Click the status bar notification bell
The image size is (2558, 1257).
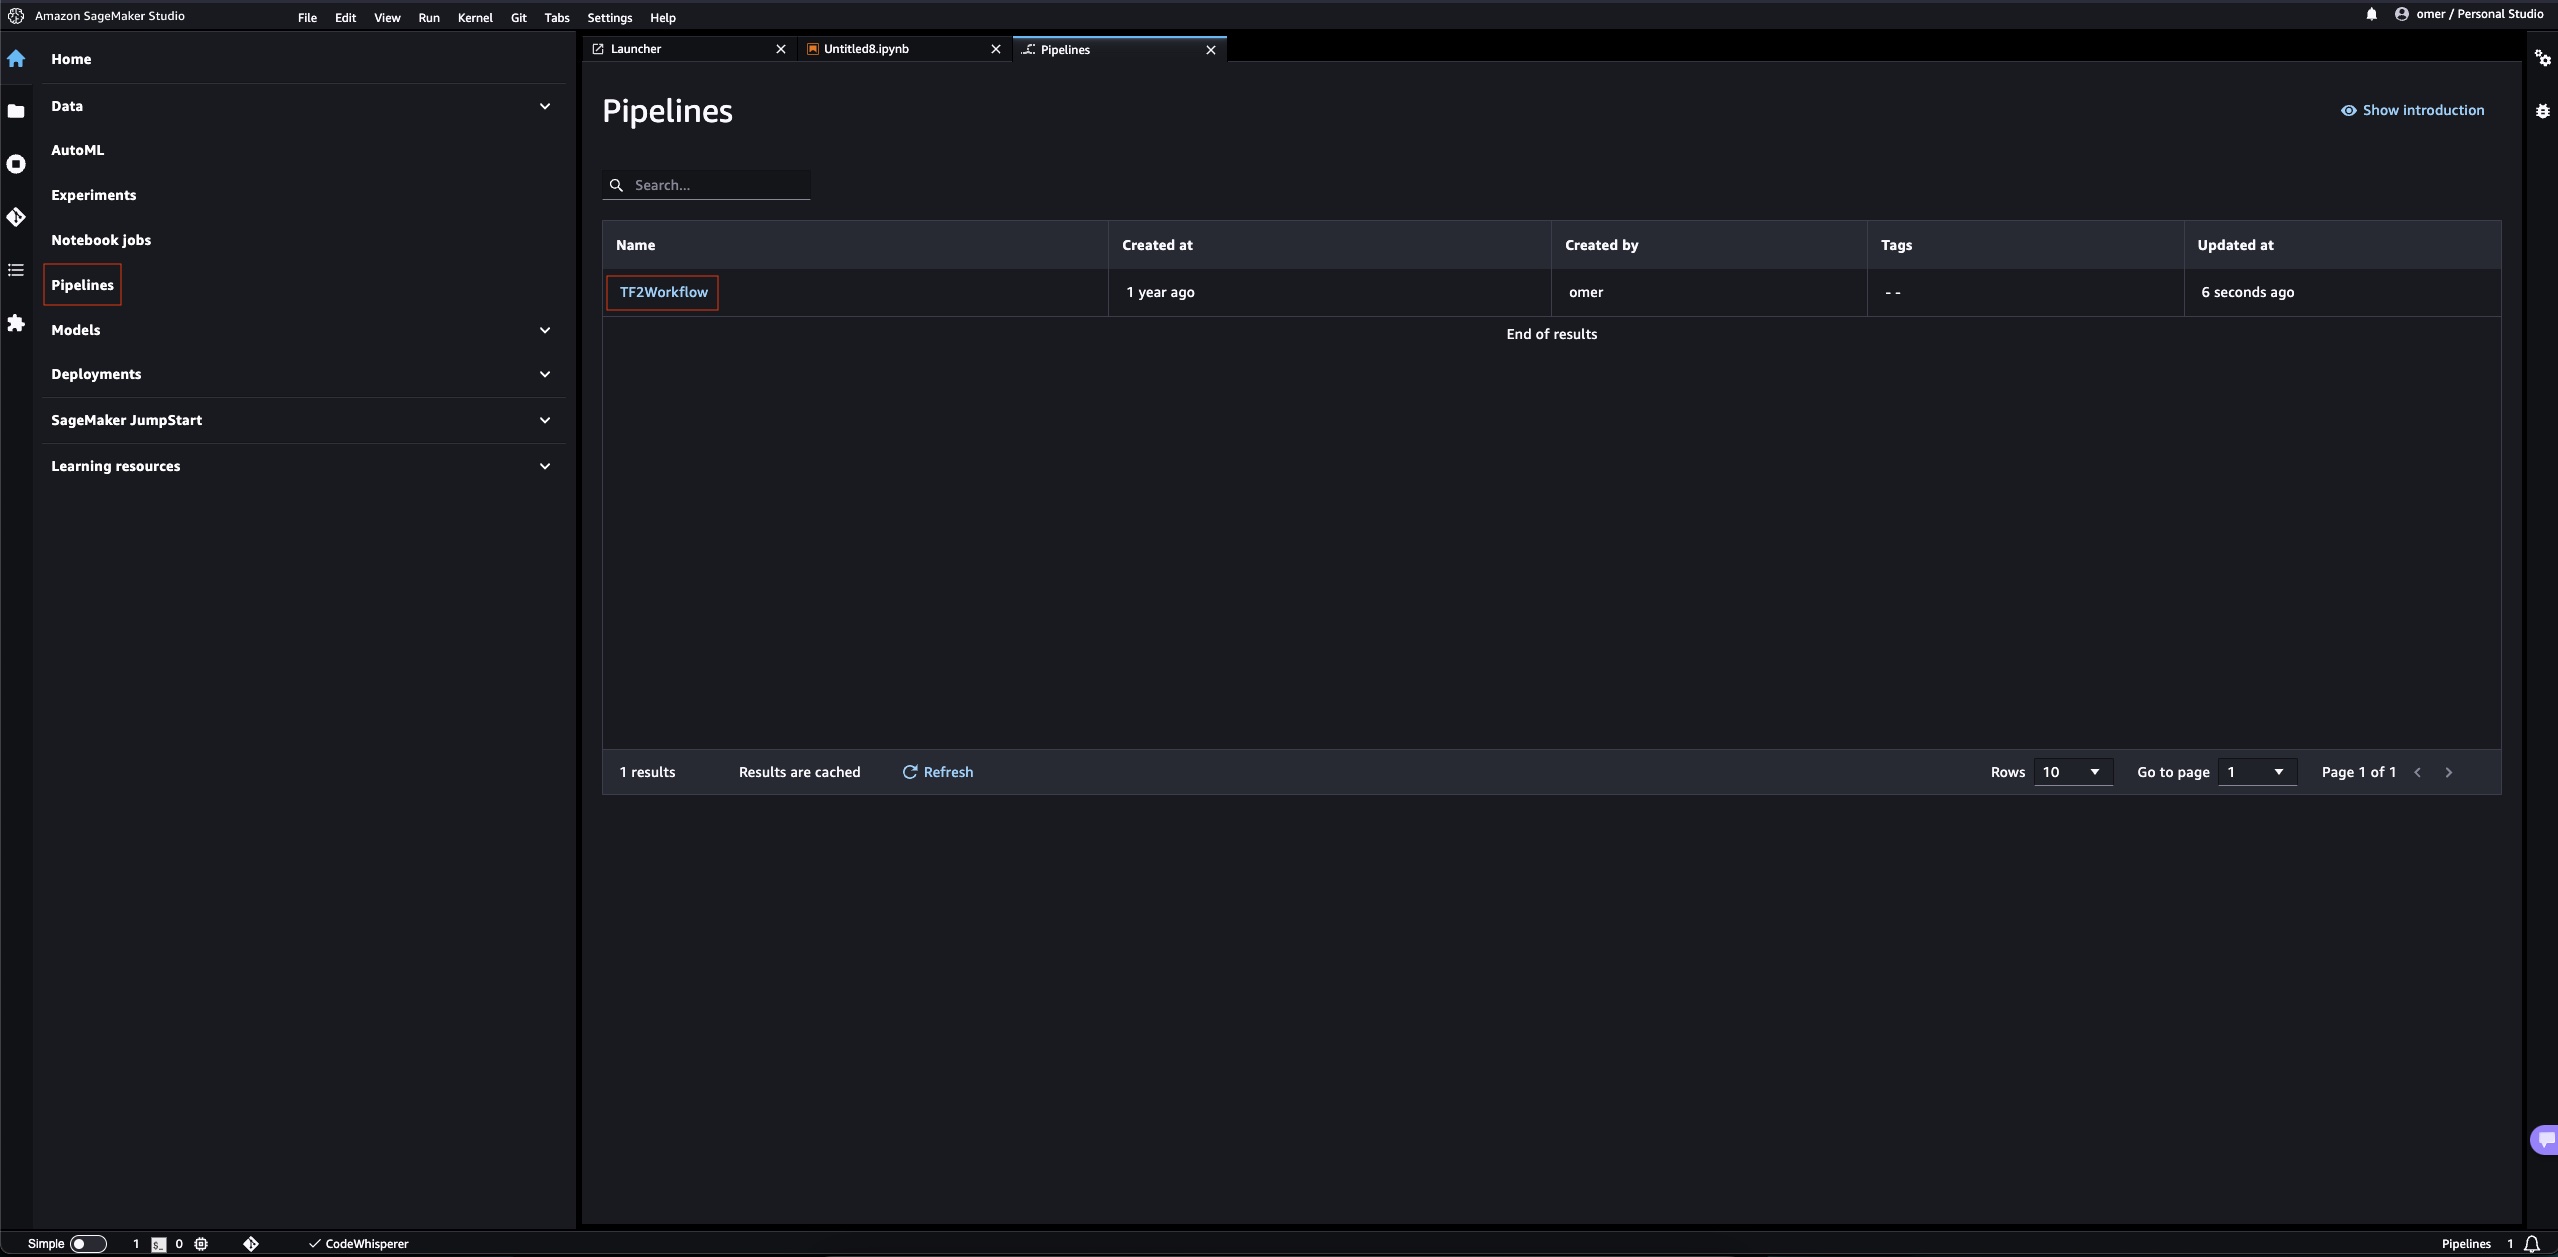click(x=2531, y=1244)
